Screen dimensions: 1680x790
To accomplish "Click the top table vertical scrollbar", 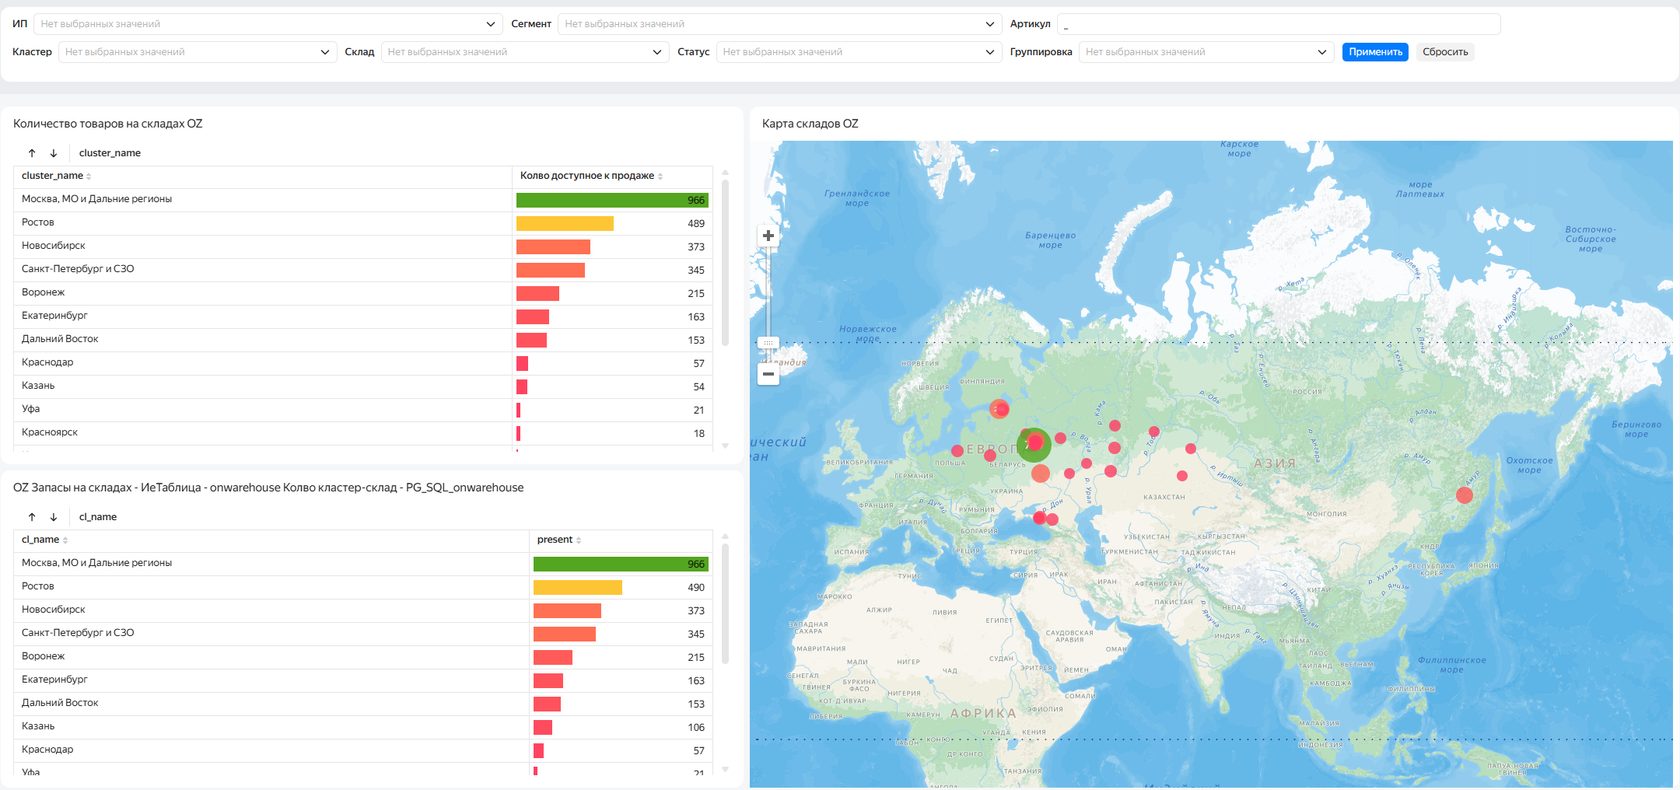I will tap(725, 262).
